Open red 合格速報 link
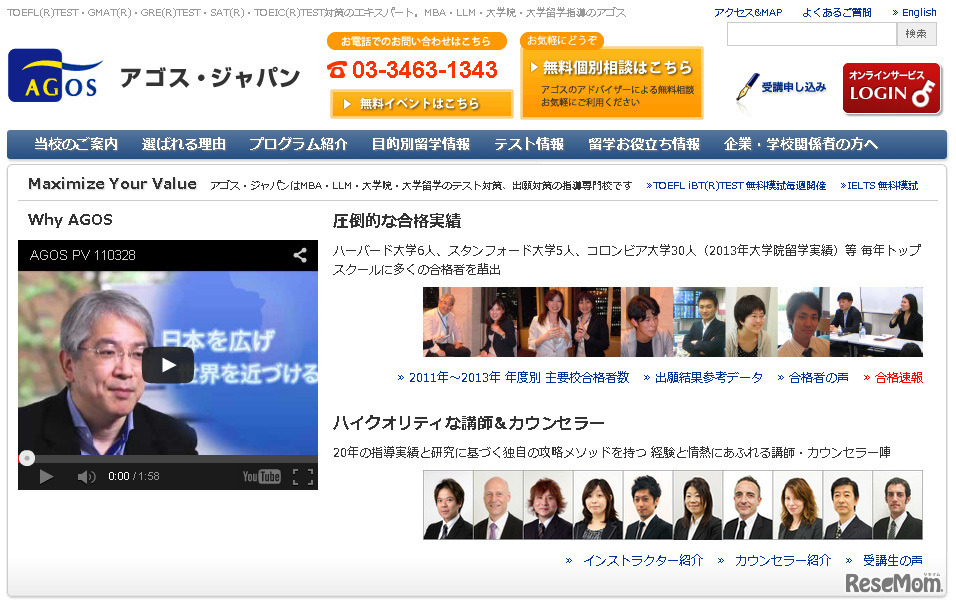 point(893,377)
